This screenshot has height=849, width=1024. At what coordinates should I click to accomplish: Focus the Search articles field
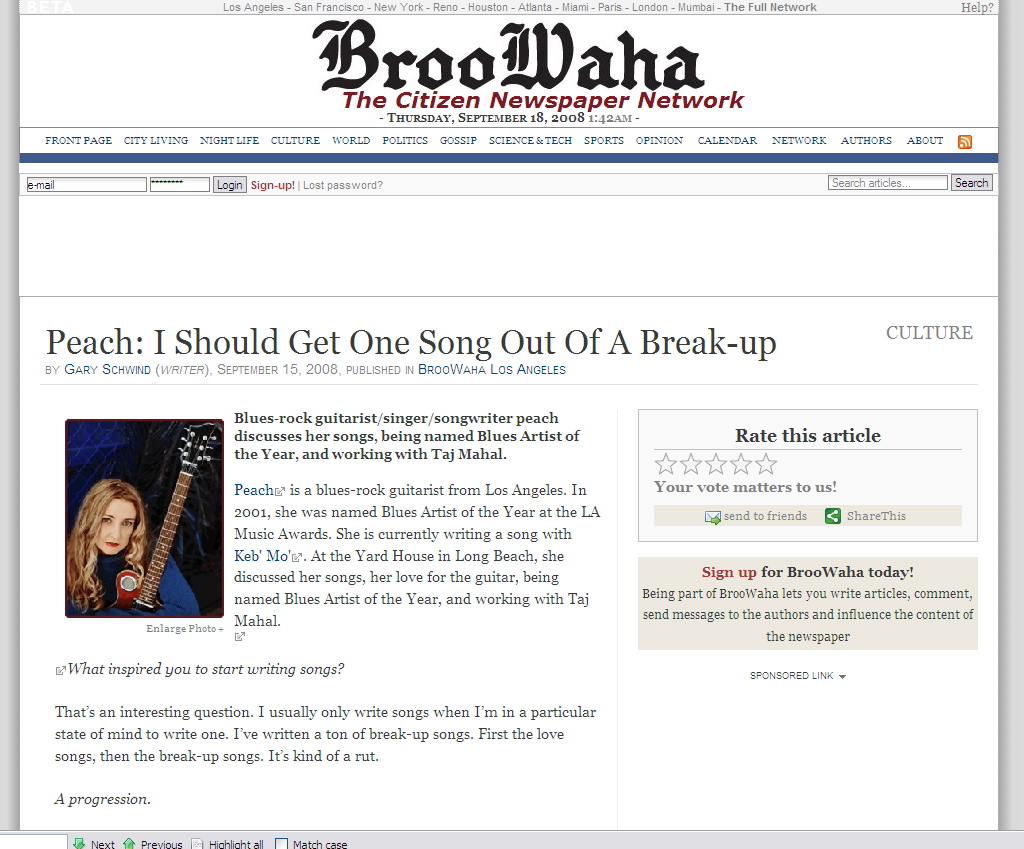pos(888,183)
